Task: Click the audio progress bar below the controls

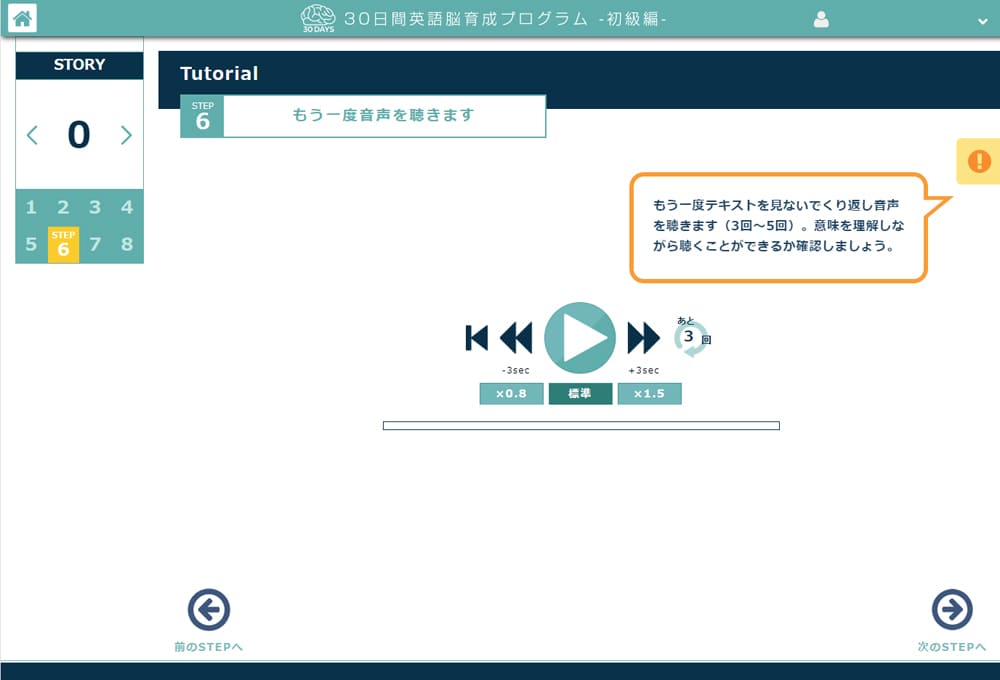Action: tap(583, 426)
